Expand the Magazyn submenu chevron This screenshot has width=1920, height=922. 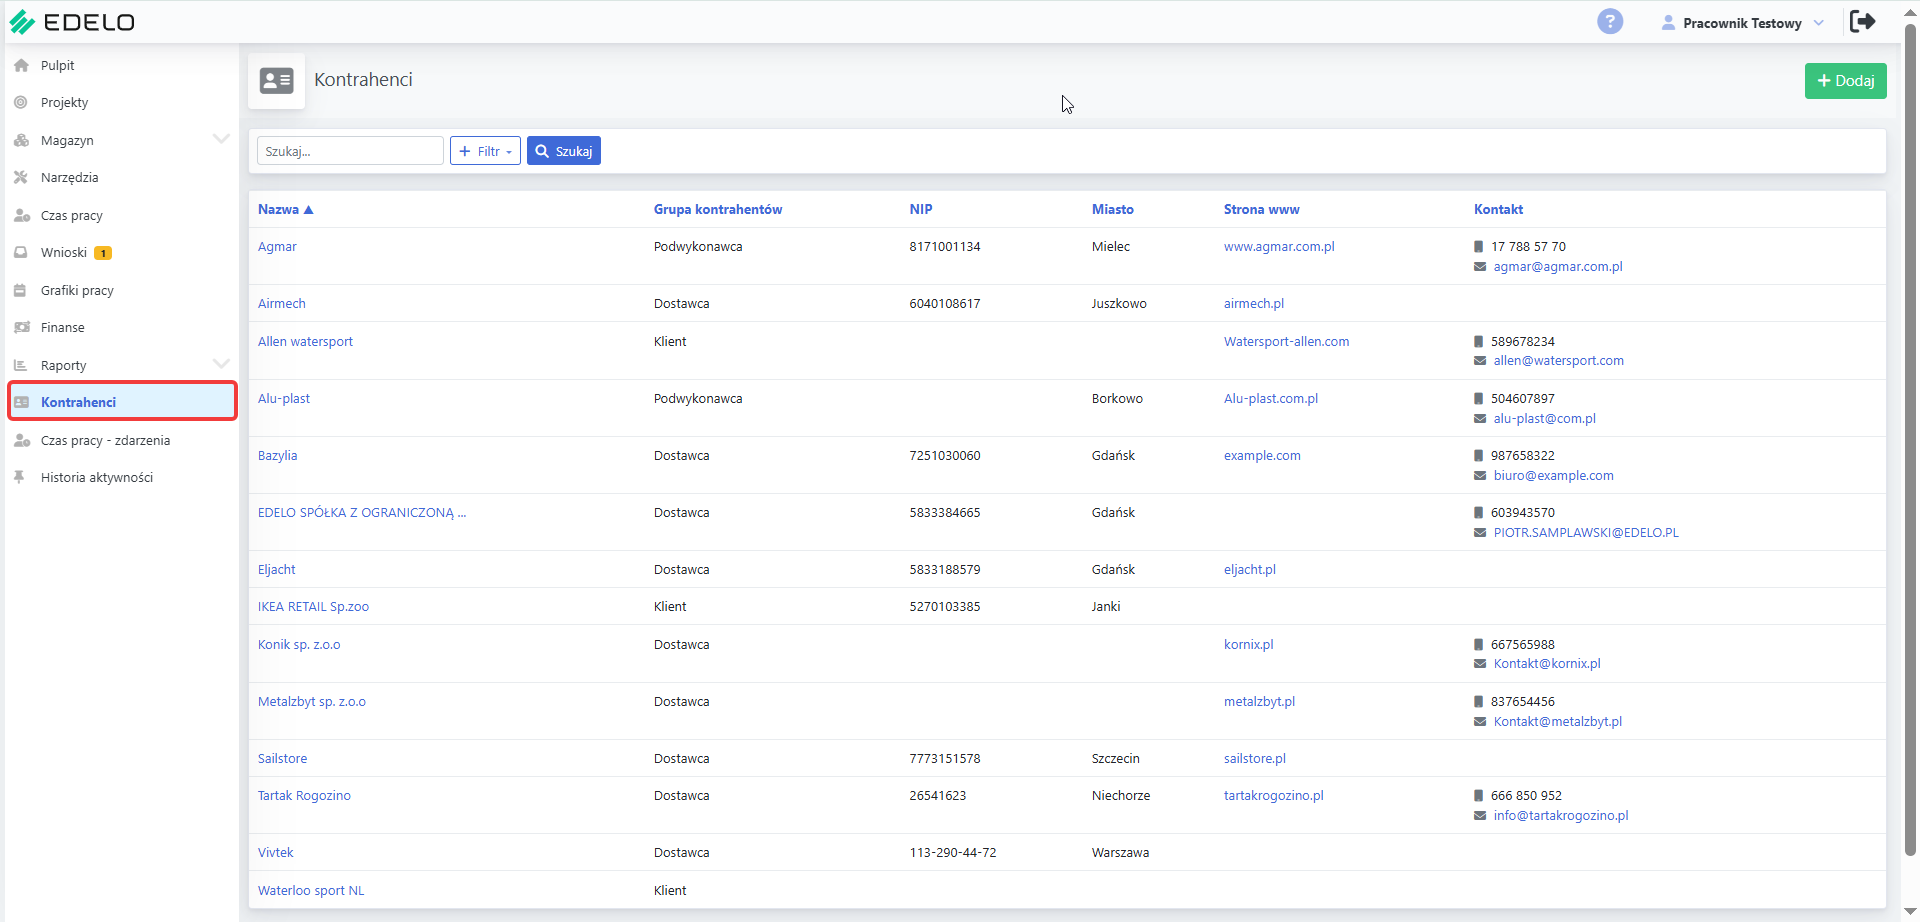[x=221, y=139]
